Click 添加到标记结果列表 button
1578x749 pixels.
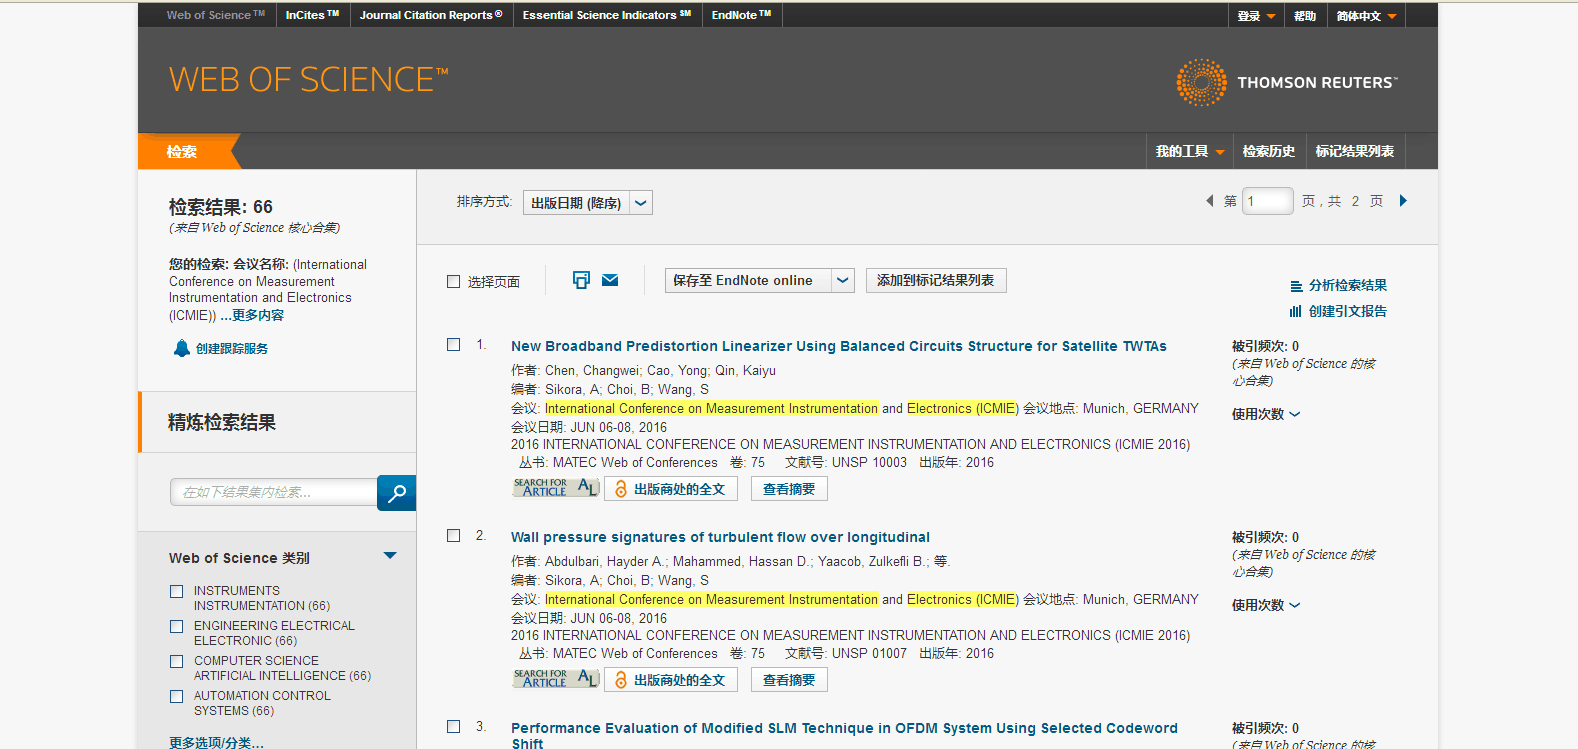coord(936,281)
